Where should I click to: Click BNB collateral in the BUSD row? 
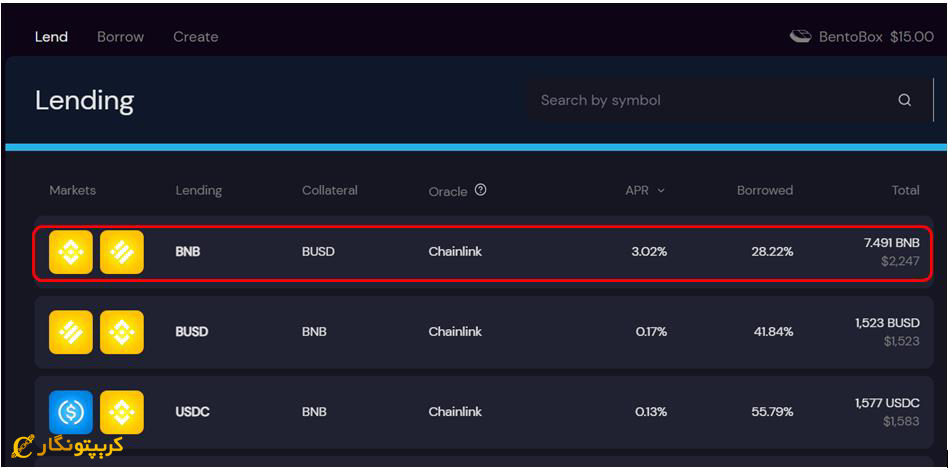coord(314,332)
